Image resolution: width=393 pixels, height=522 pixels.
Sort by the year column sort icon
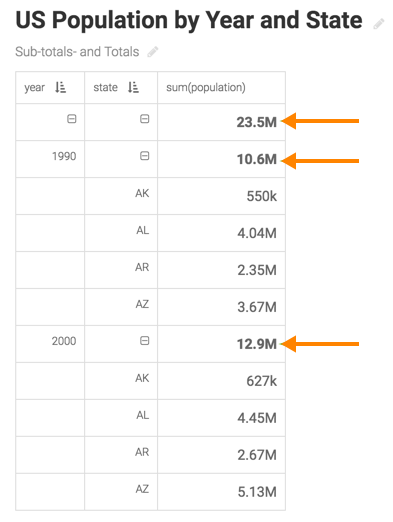point(60,88)
